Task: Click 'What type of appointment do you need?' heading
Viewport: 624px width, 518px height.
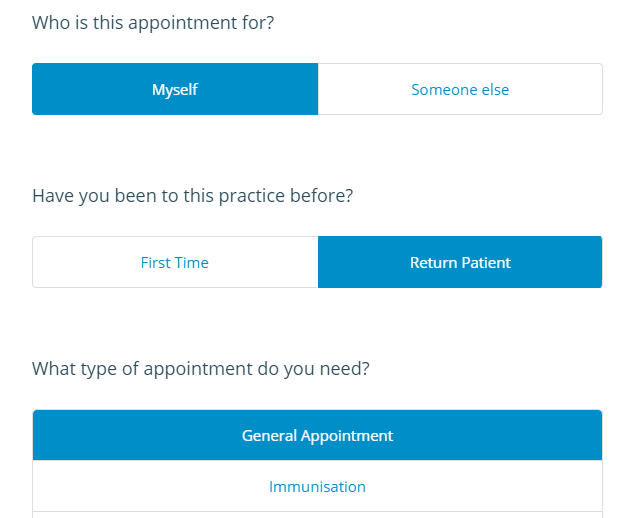Action: (x=201, y=368)
